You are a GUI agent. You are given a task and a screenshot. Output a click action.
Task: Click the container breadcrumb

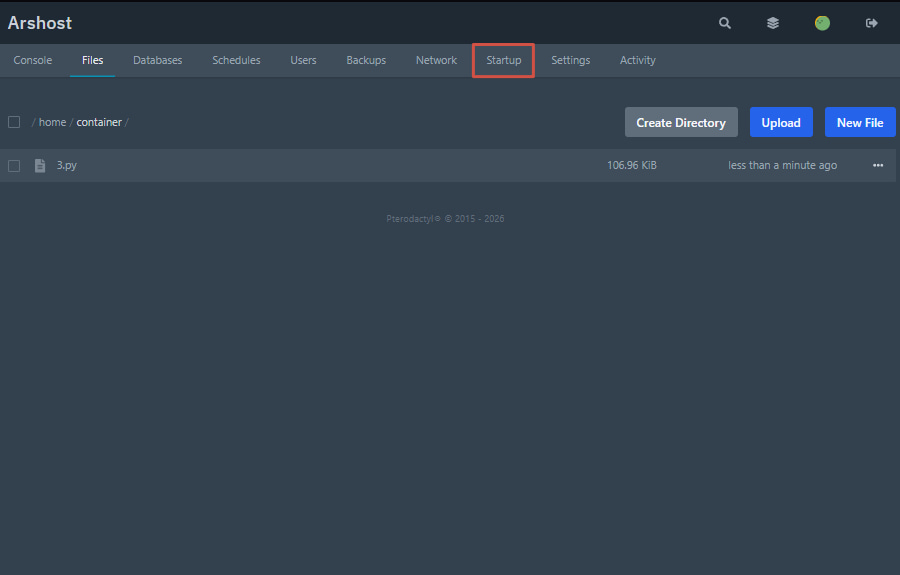coord(99,122)
